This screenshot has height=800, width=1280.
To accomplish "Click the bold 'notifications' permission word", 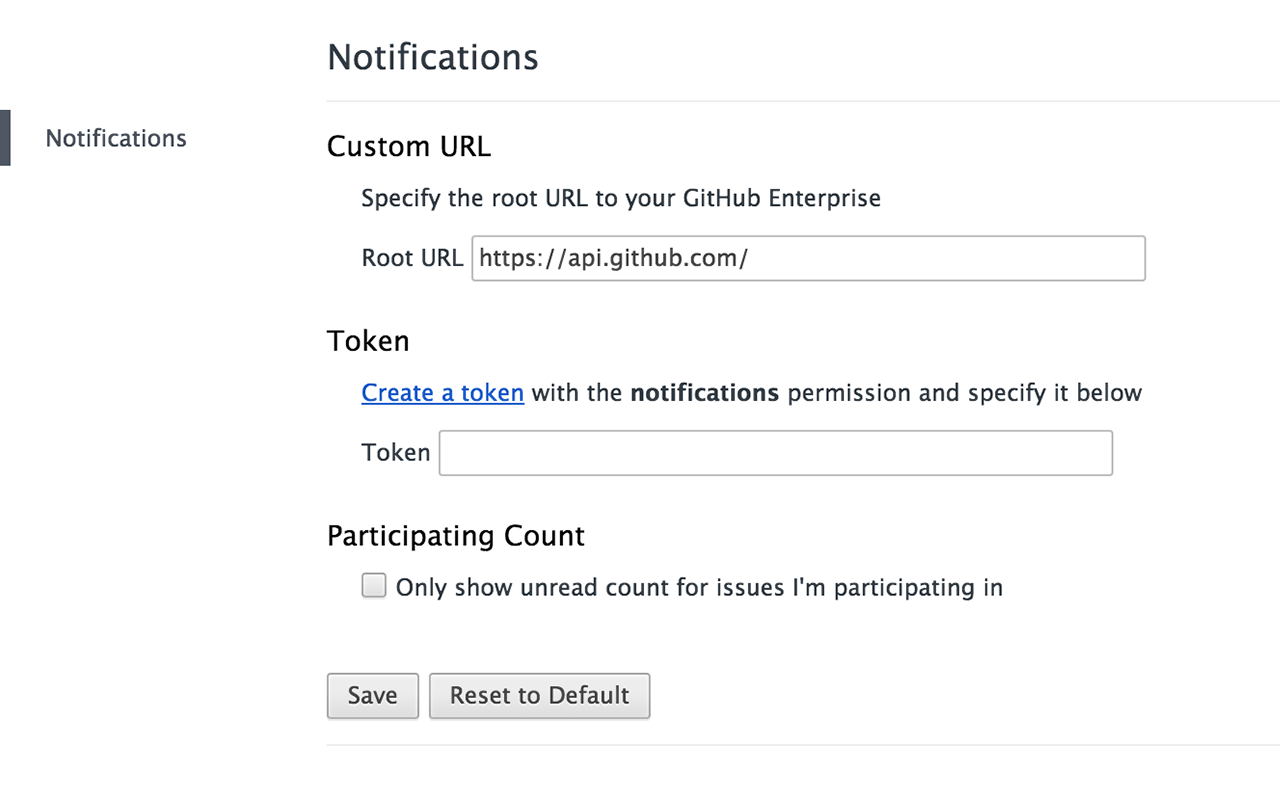I will click(704, 393).
